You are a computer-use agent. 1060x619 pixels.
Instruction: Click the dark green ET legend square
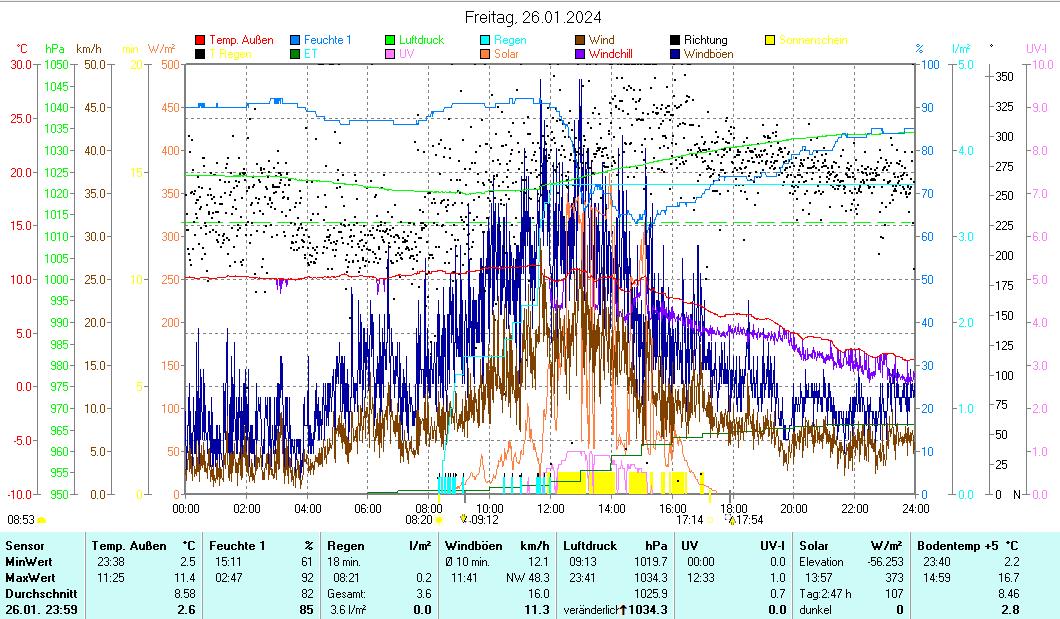click(296, 54)
